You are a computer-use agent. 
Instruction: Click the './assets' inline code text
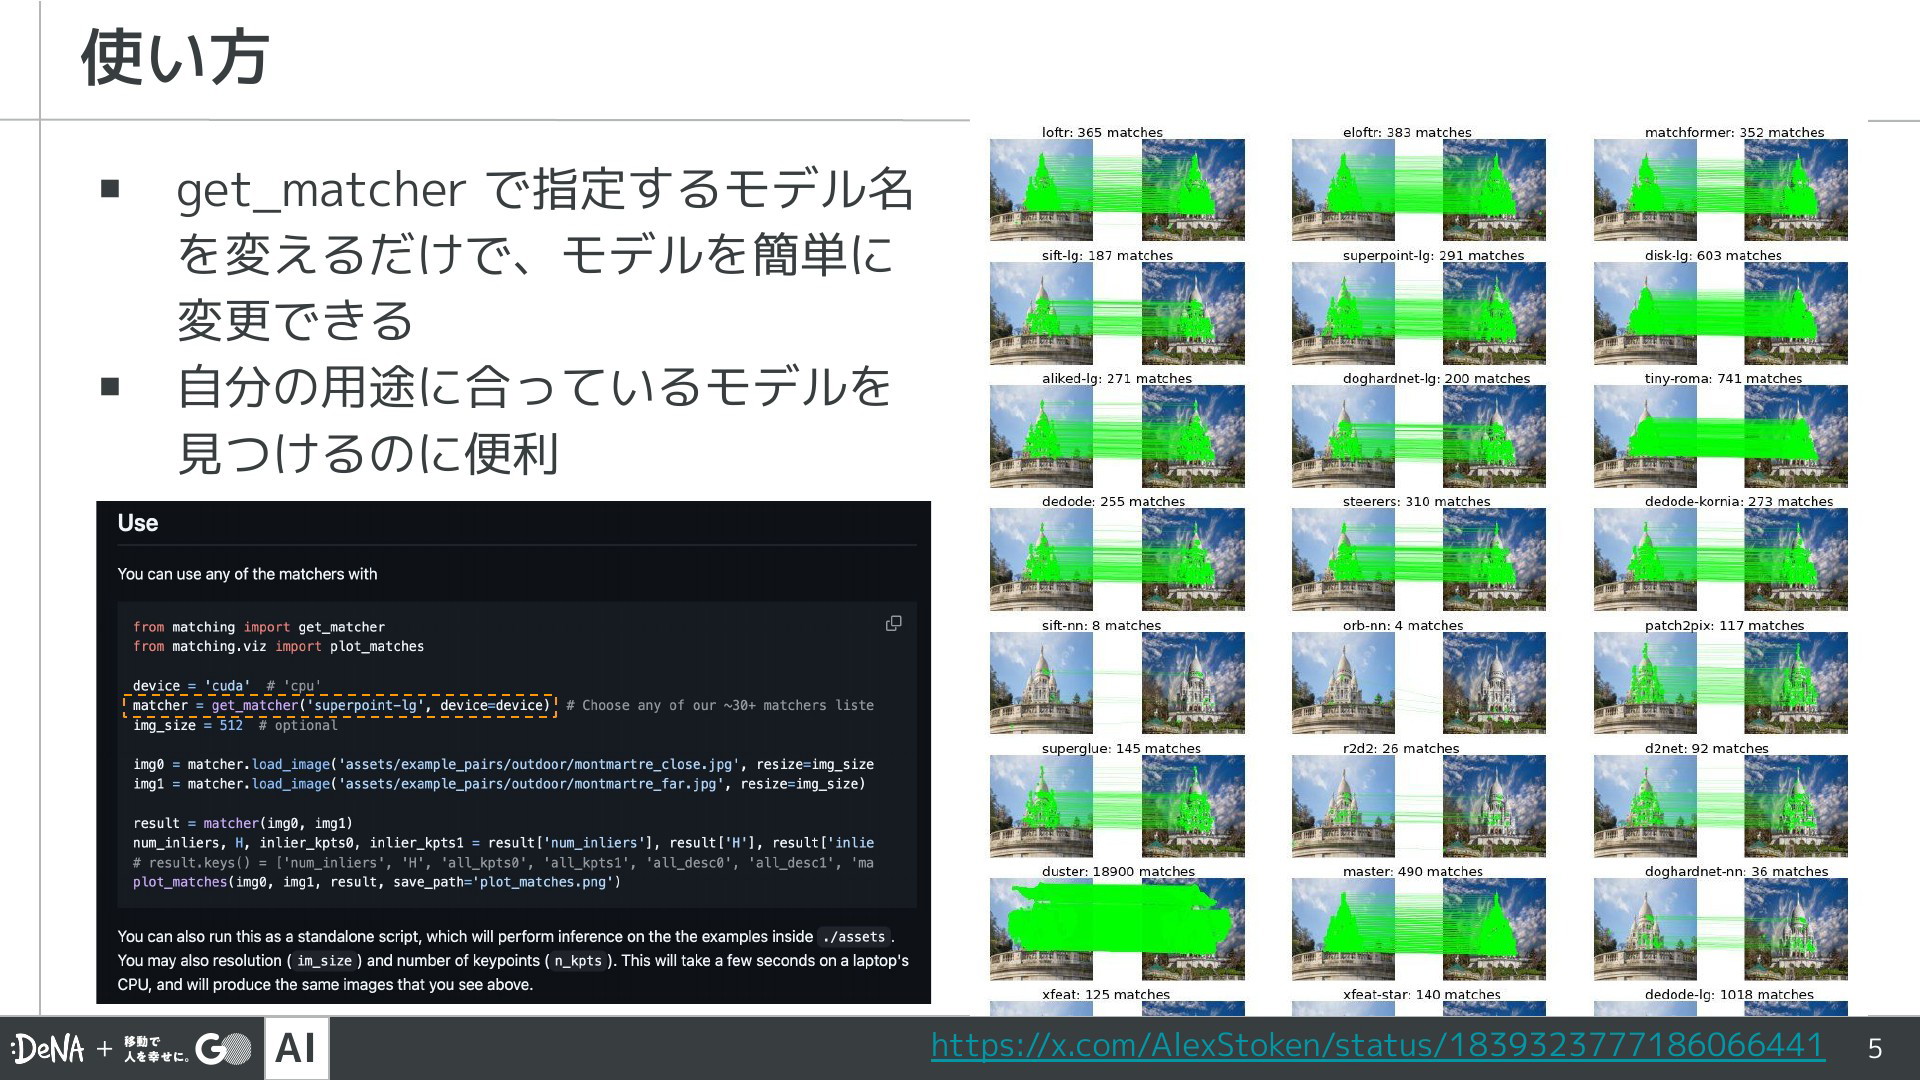(853, 937)
